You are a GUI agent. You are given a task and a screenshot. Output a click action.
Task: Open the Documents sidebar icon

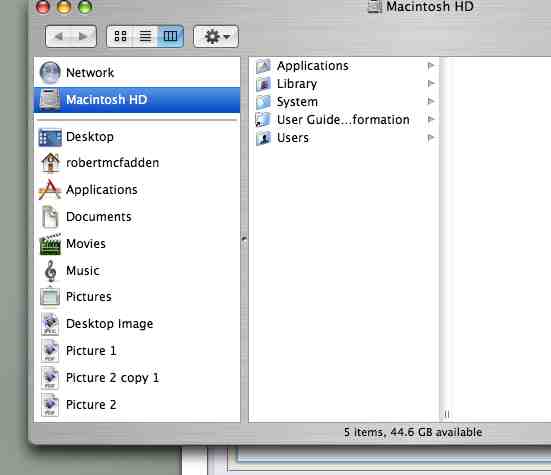(50, 217)
